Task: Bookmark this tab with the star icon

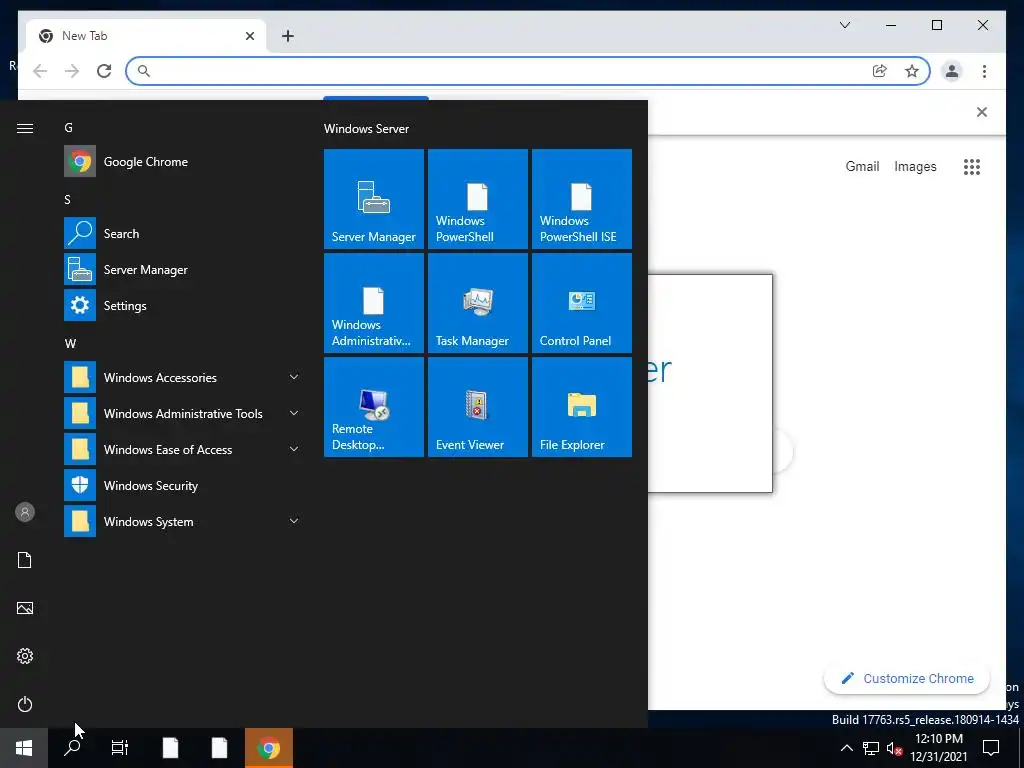Action: point(912,71)
